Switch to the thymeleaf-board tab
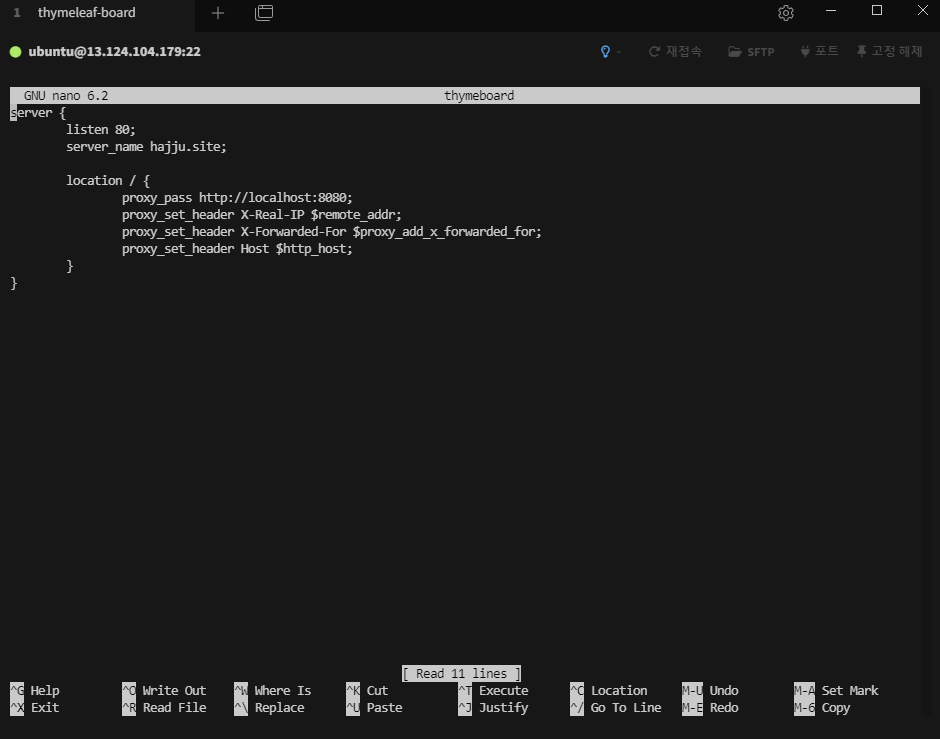This screenshot has width=940, height=739. point(86,13)
